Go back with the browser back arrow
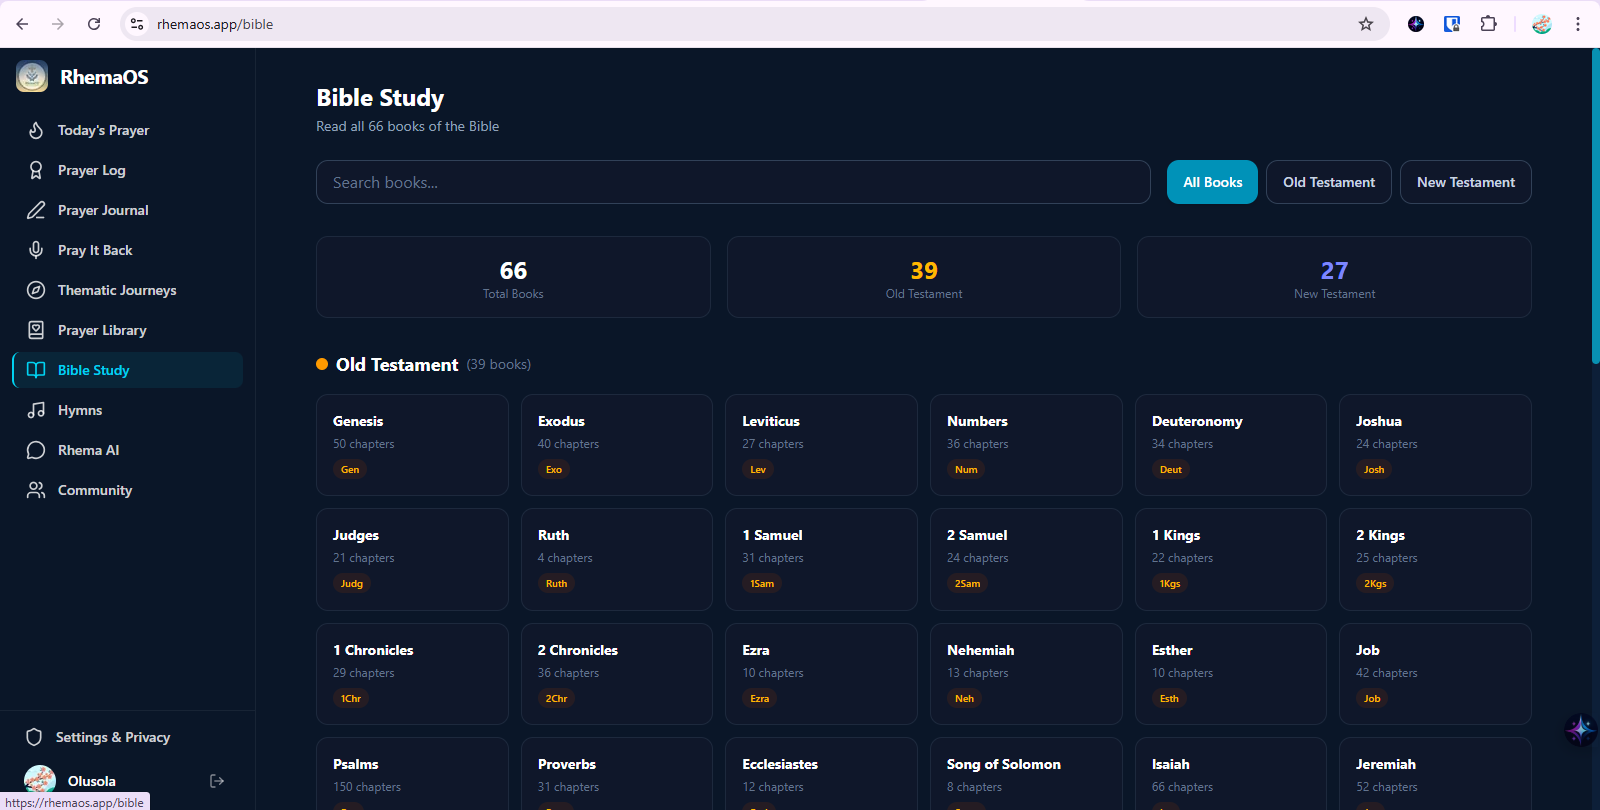Image resolution: width=1600 pixels, height=810 pixels. click(22, 24)
